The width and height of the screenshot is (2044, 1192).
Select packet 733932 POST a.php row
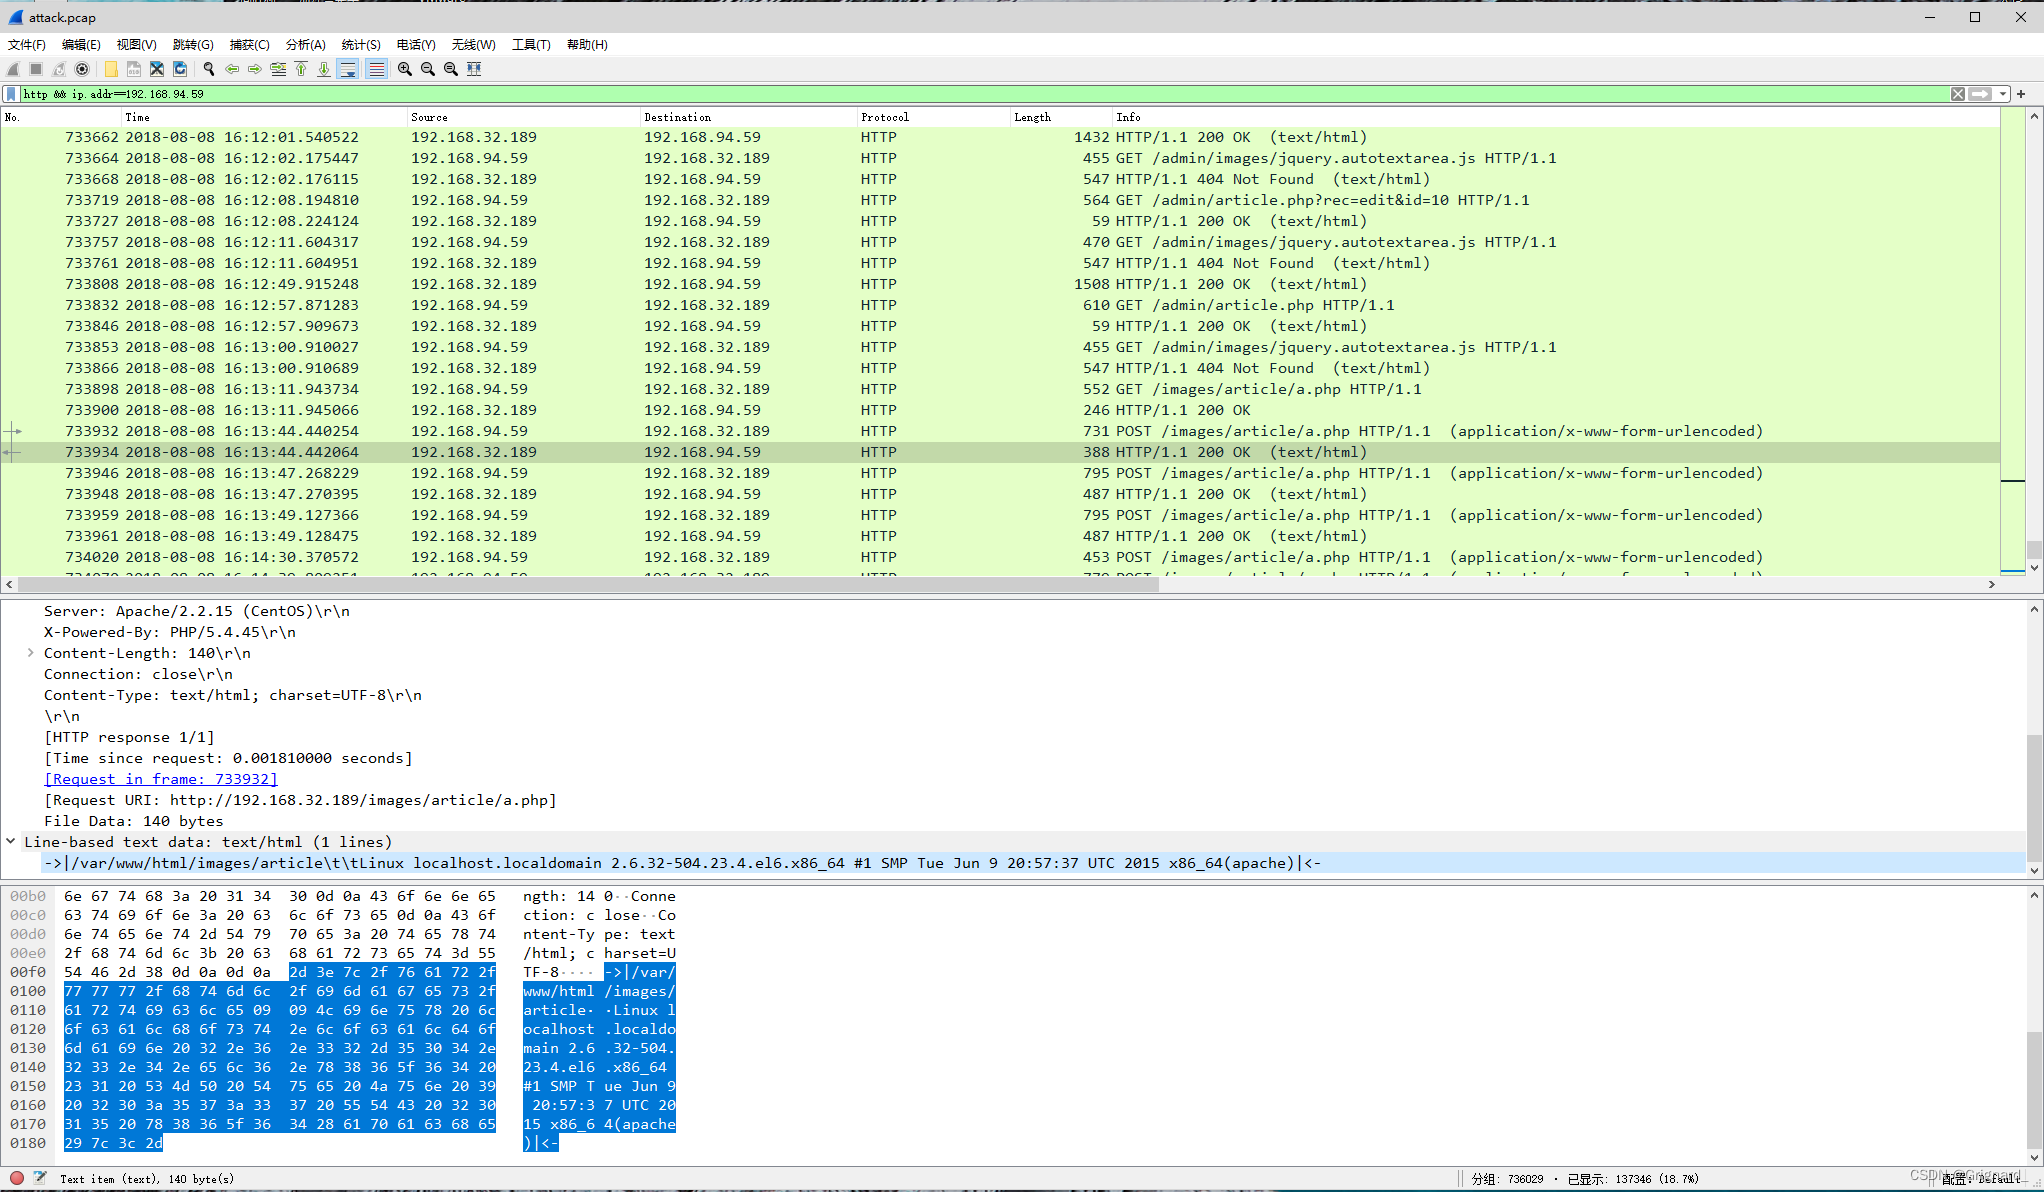coord(1000,431)
